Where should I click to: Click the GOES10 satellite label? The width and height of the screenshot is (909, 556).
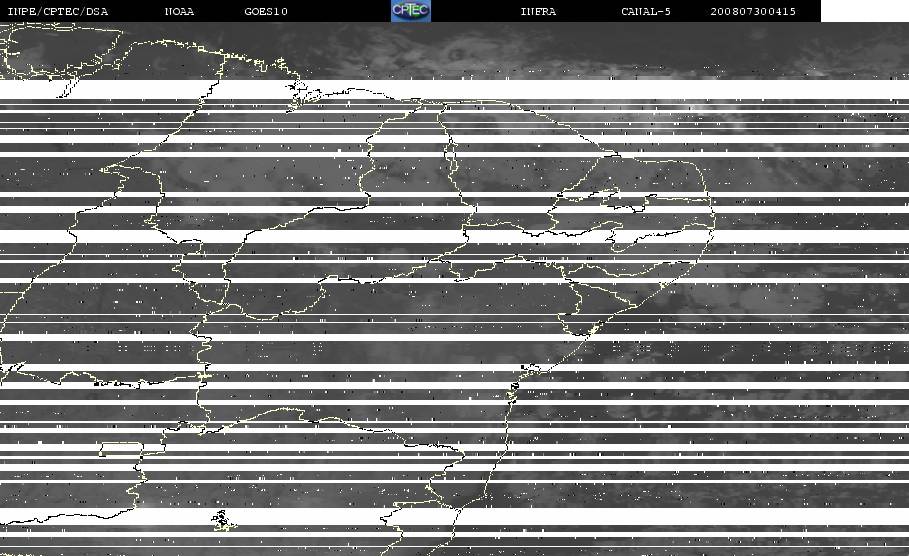point(266,12)
